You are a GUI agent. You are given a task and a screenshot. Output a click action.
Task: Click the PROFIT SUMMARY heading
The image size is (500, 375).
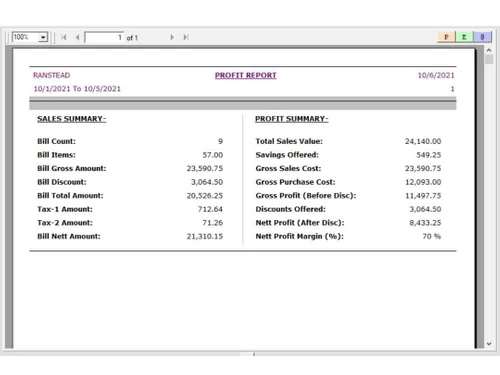point(292,119)
